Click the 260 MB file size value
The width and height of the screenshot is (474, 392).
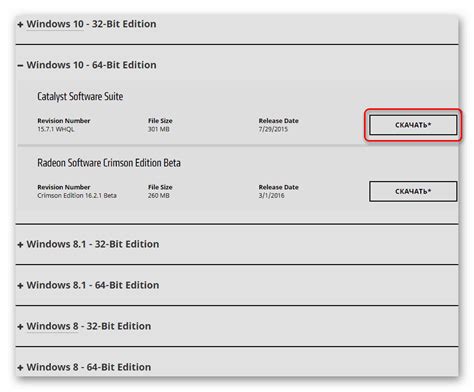pos(159,196)
